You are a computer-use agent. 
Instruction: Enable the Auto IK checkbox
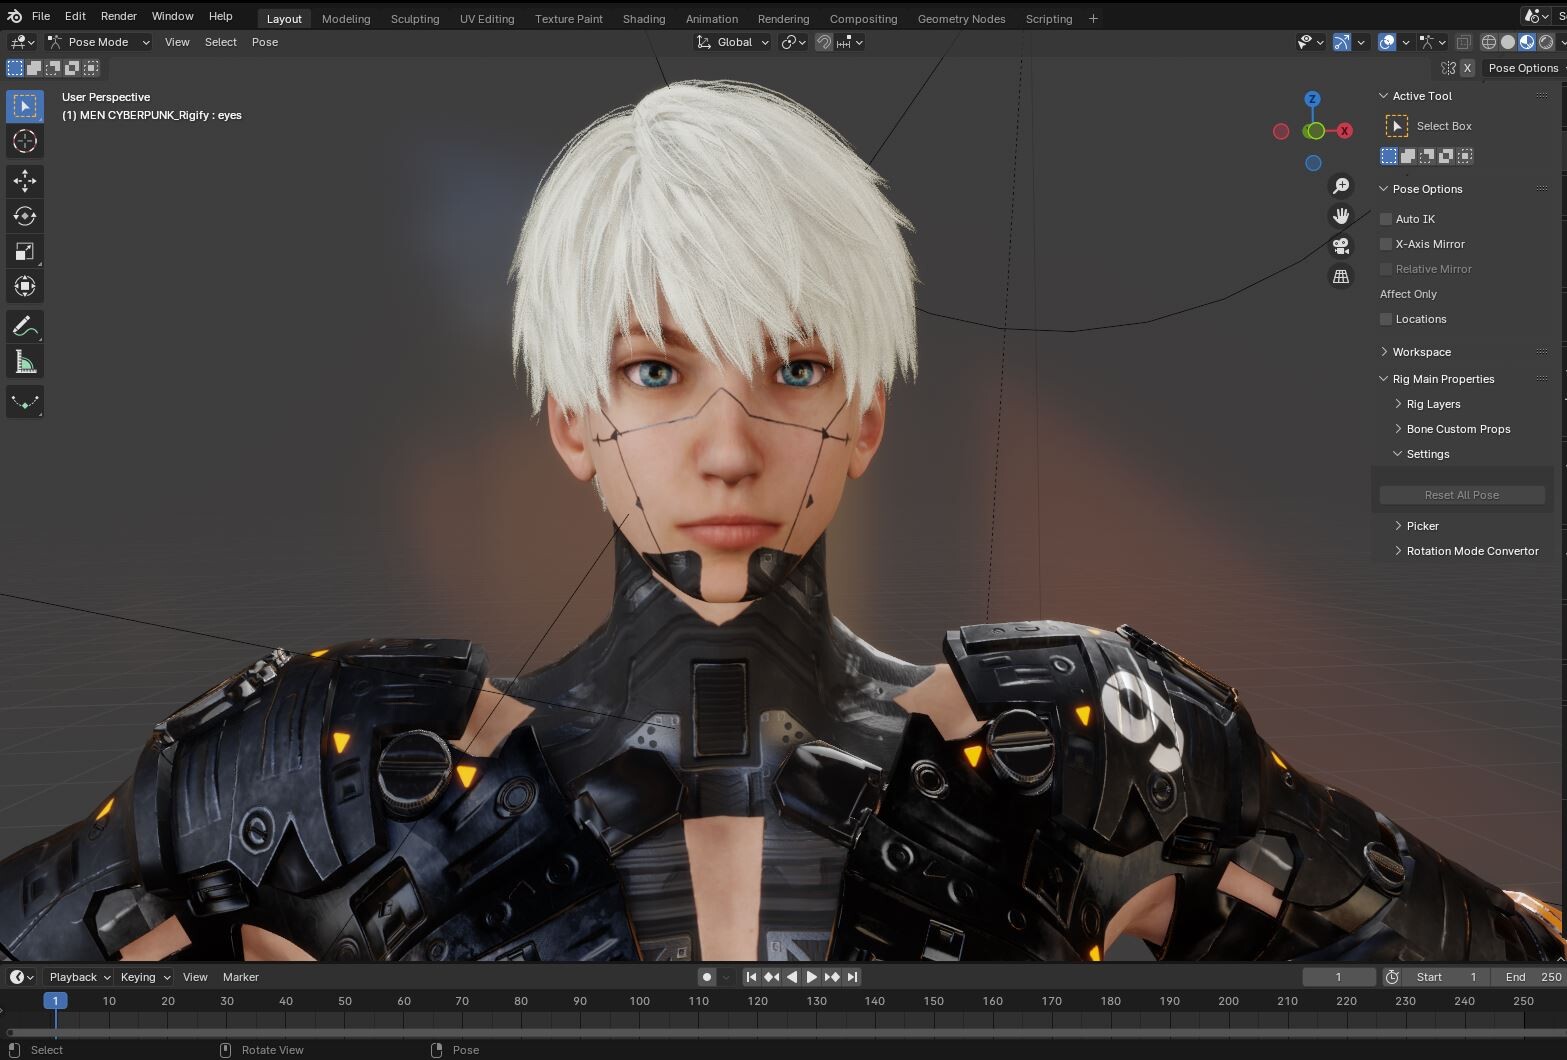point(1386,219)
